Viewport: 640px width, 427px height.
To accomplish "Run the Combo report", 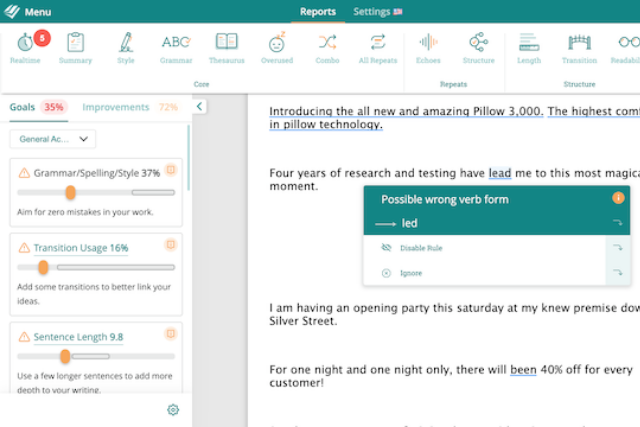I will (x=327, y=48).
